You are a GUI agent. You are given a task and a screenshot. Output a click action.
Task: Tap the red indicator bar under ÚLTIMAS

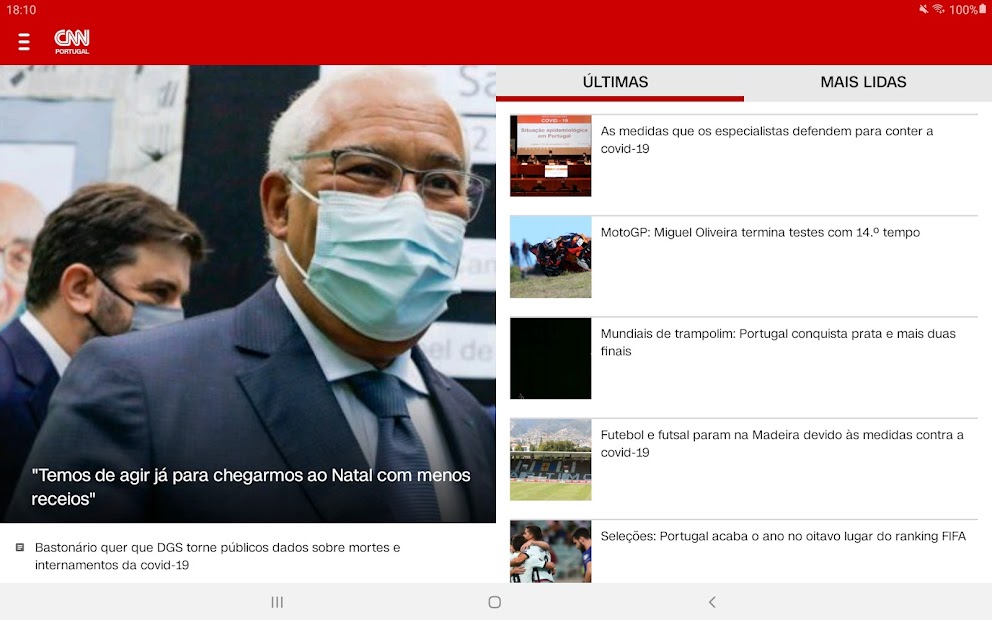[x=620, y=98]
